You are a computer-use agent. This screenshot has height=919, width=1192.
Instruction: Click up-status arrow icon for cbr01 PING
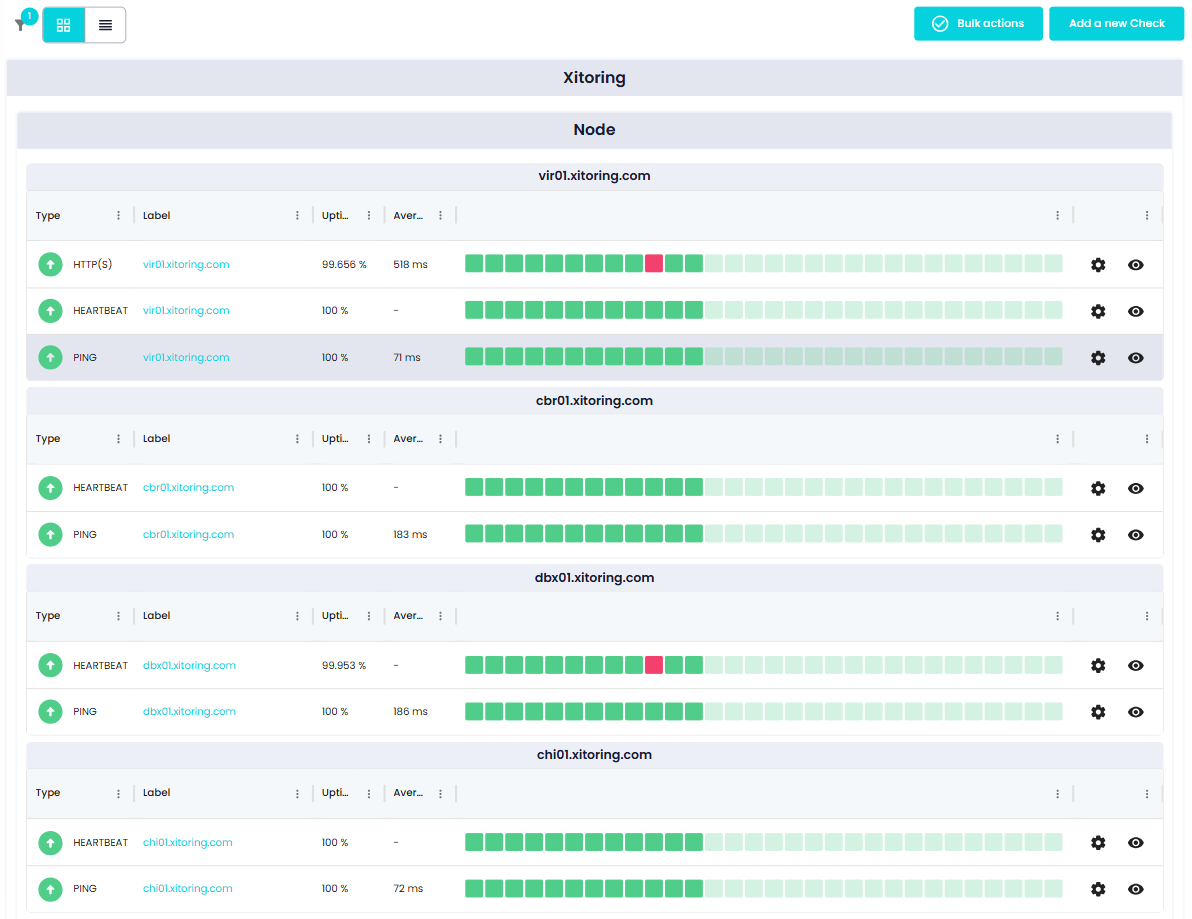pos(50,534)
